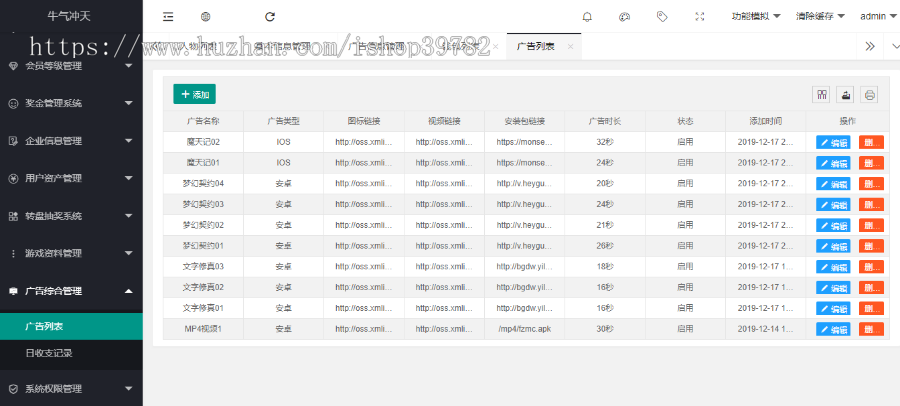Open the column filter icon above table
This screenshot has width=900, height=406.
point(821,95)
